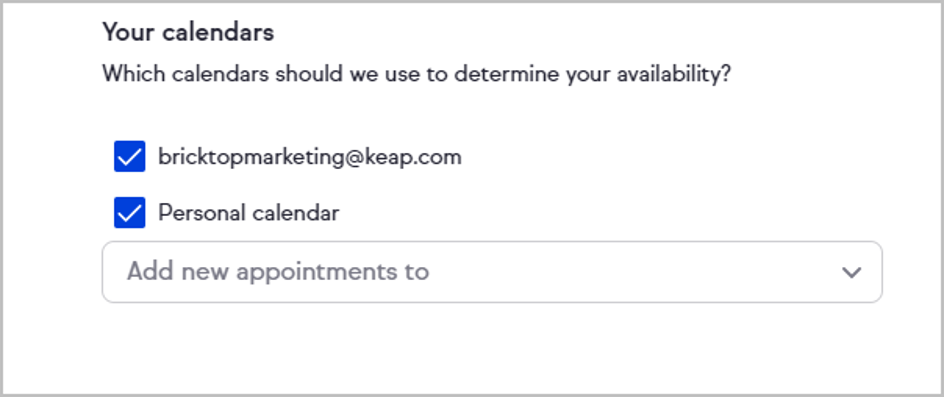Disable availability check for keap.com calendar
945x397 pixels.
click(130, 157)
